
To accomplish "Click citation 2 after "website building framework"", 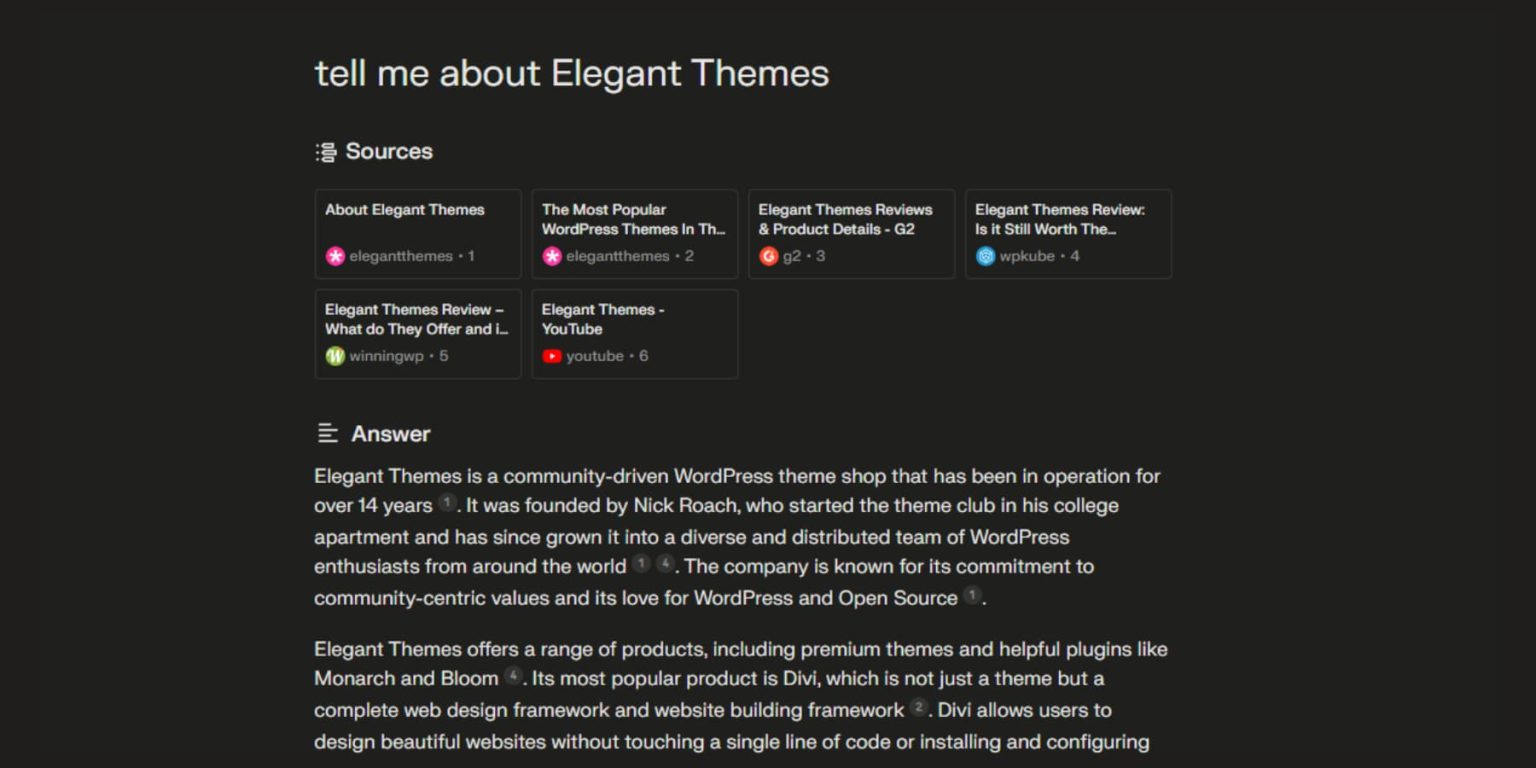I will [x=919, y=708].
